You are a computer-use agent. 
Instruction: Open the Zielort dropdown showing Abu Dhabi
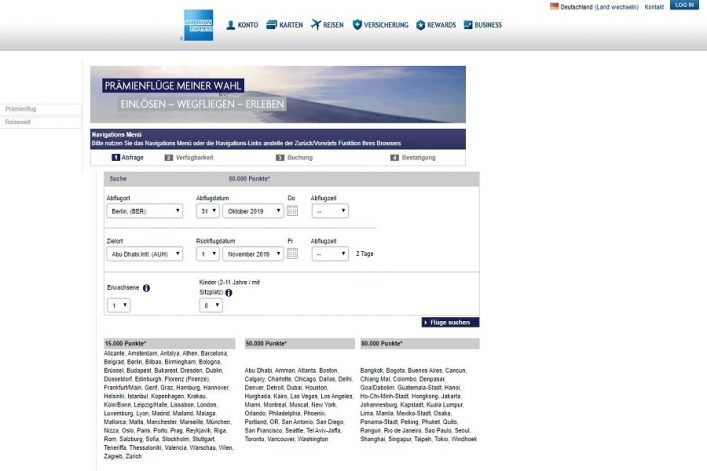click(144, 254)
